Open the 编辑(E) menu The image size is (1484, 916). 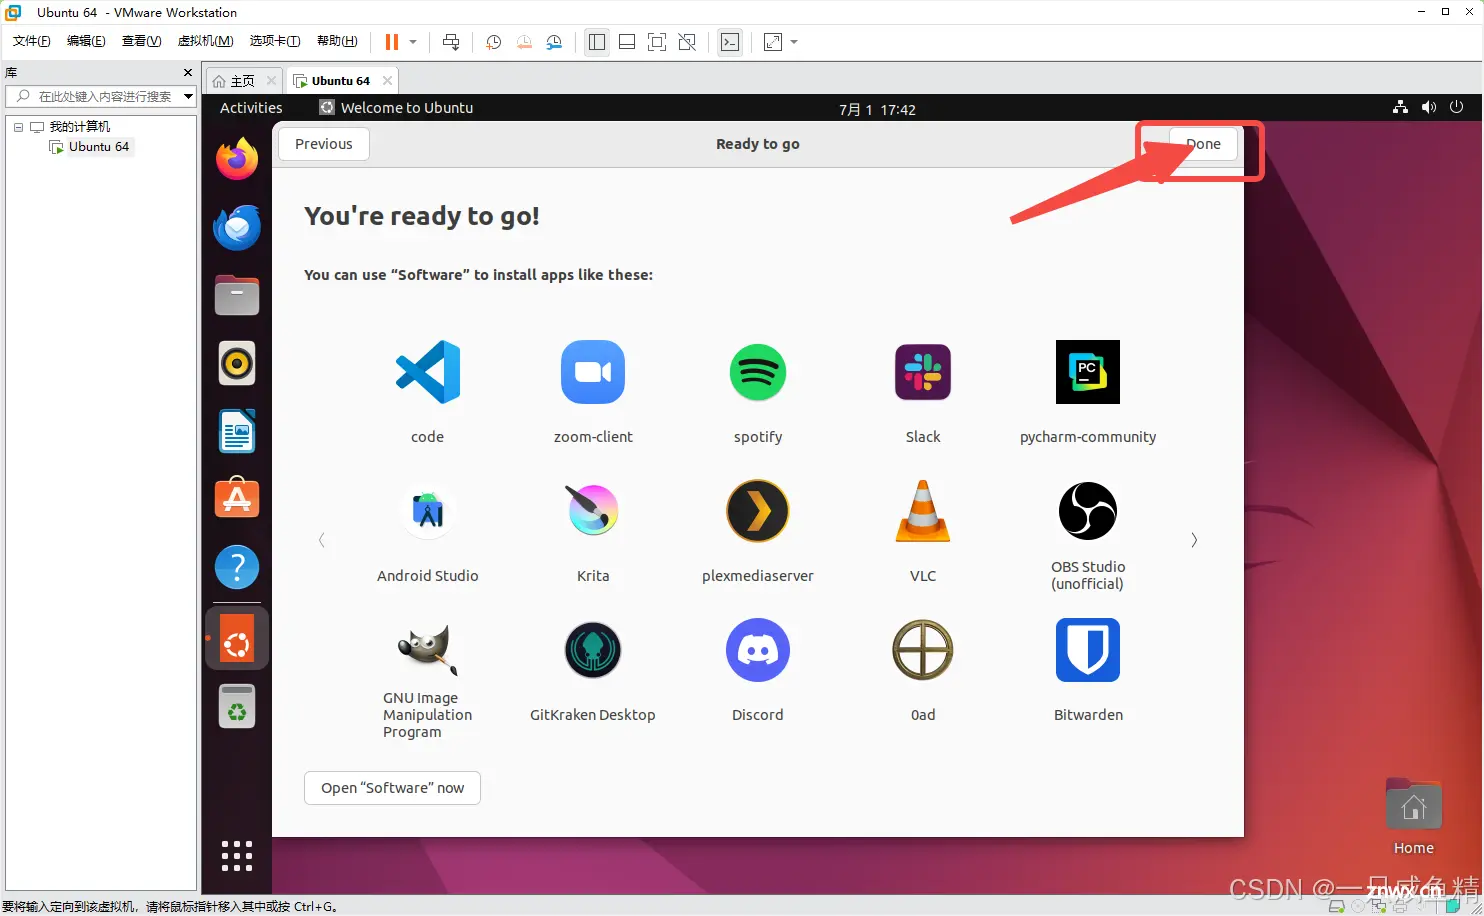tap(86, 41)
